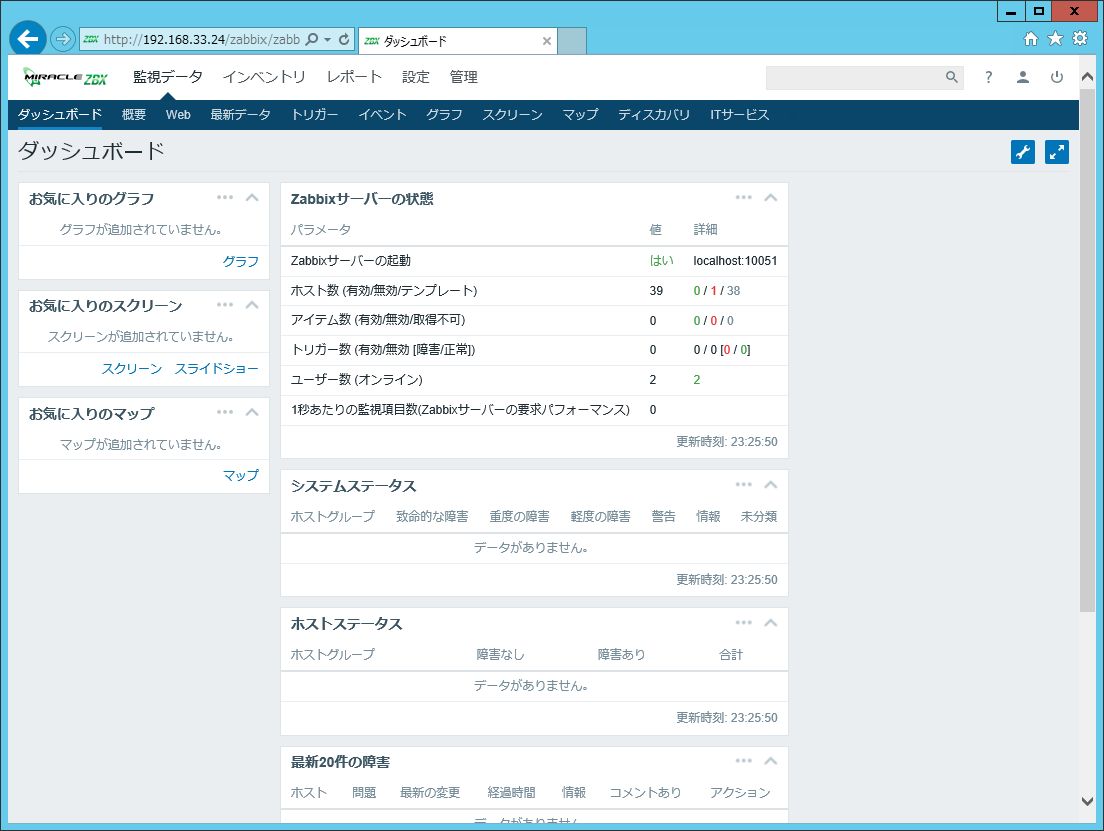Click the browser home icon
This screenshot has width=1104, height=831.
(x=1031, y=39)
